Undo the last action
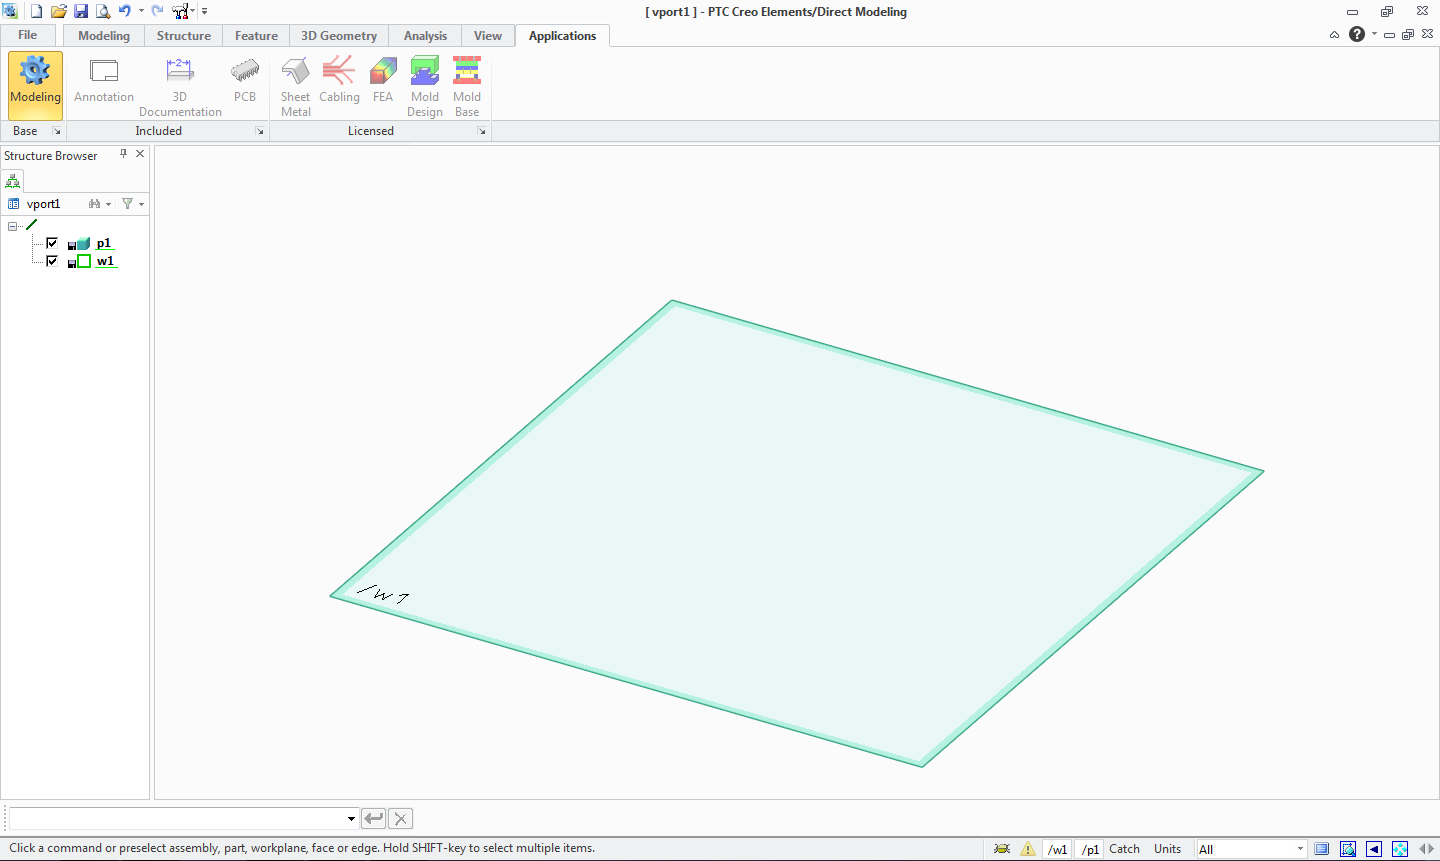 (124, 11)
